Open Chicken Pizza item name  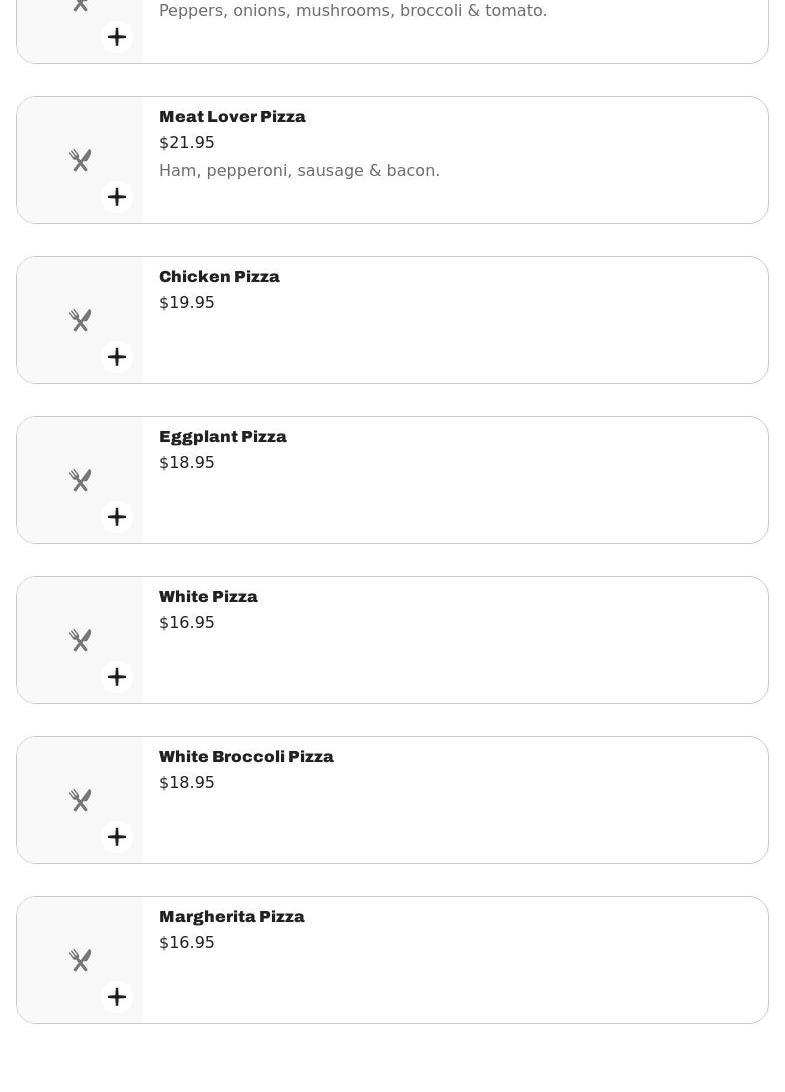click(219, 277)
